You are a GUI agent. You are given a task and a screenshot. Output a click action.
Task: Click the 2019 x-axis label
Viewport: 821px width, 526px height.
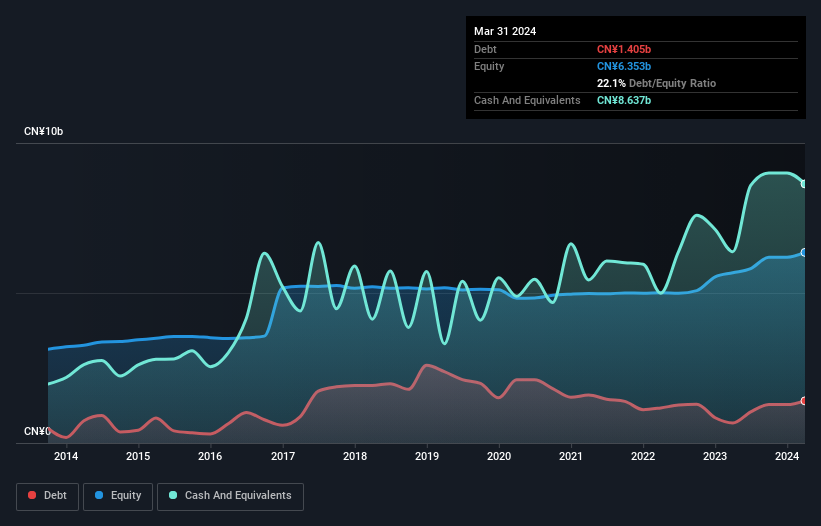point(427,456)
